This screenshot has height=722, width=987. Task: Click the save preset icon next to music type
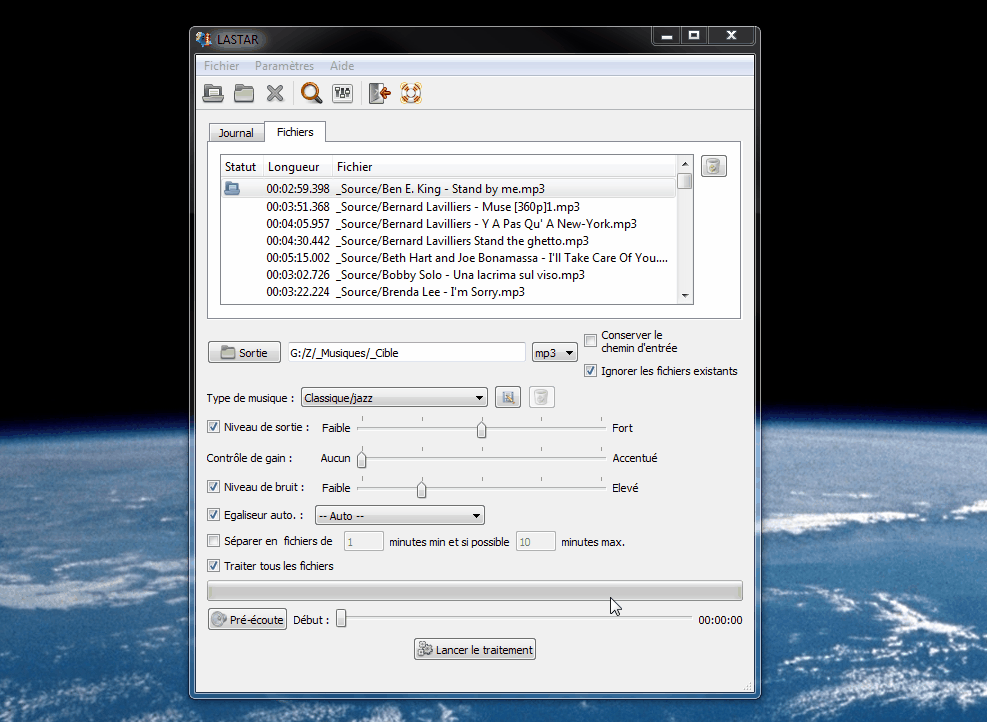(x=508, y=397)
